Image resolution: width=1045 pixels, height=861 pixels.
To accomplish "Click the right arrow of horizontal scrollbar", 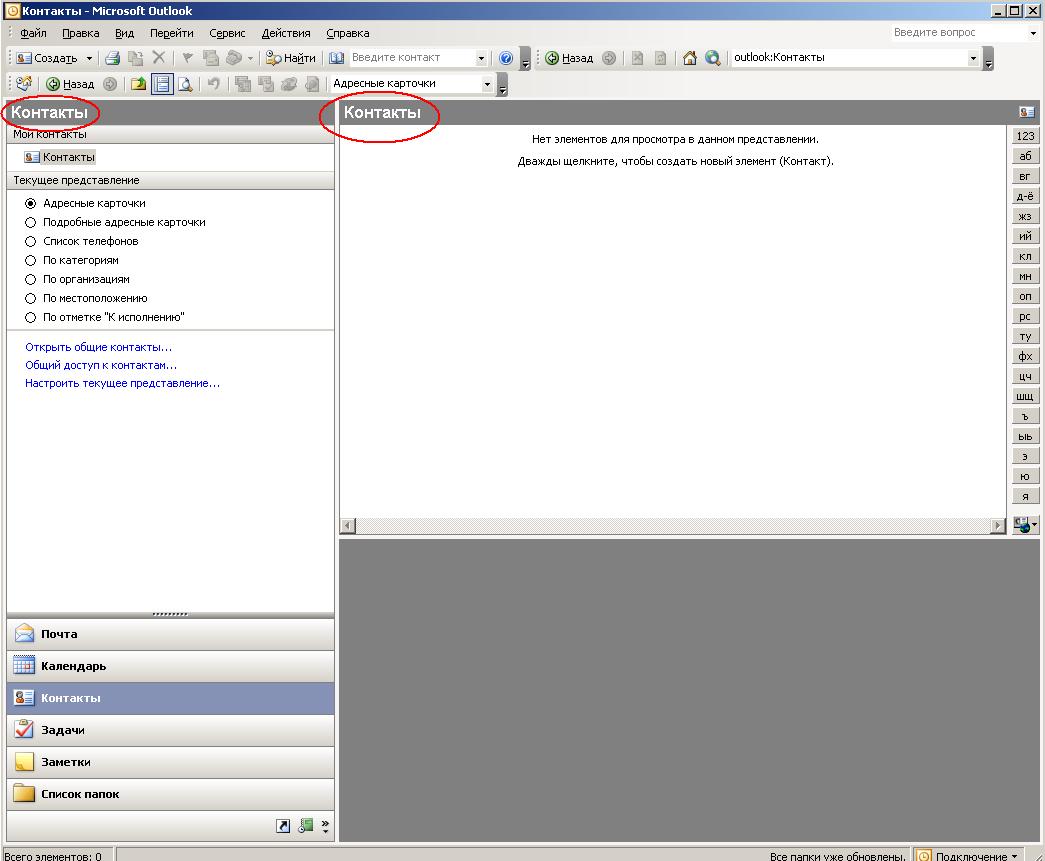I will (x=998, y=526).
